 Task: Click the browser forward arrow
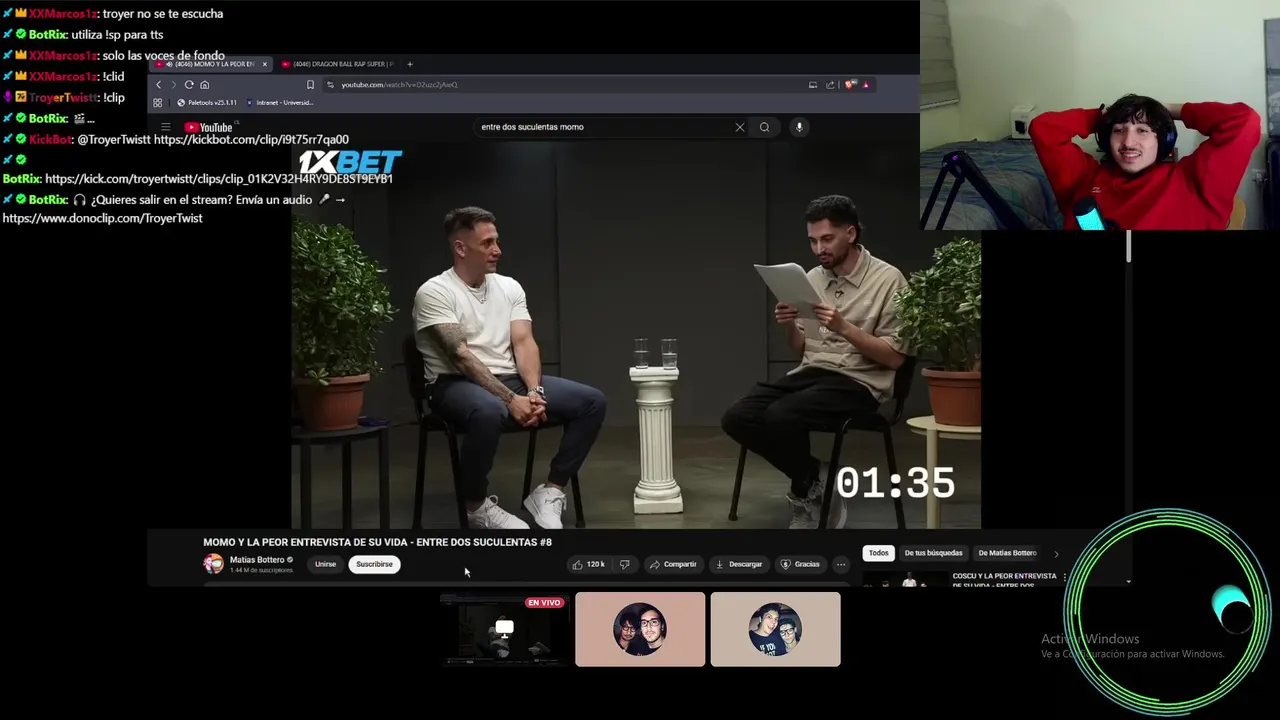173,85
